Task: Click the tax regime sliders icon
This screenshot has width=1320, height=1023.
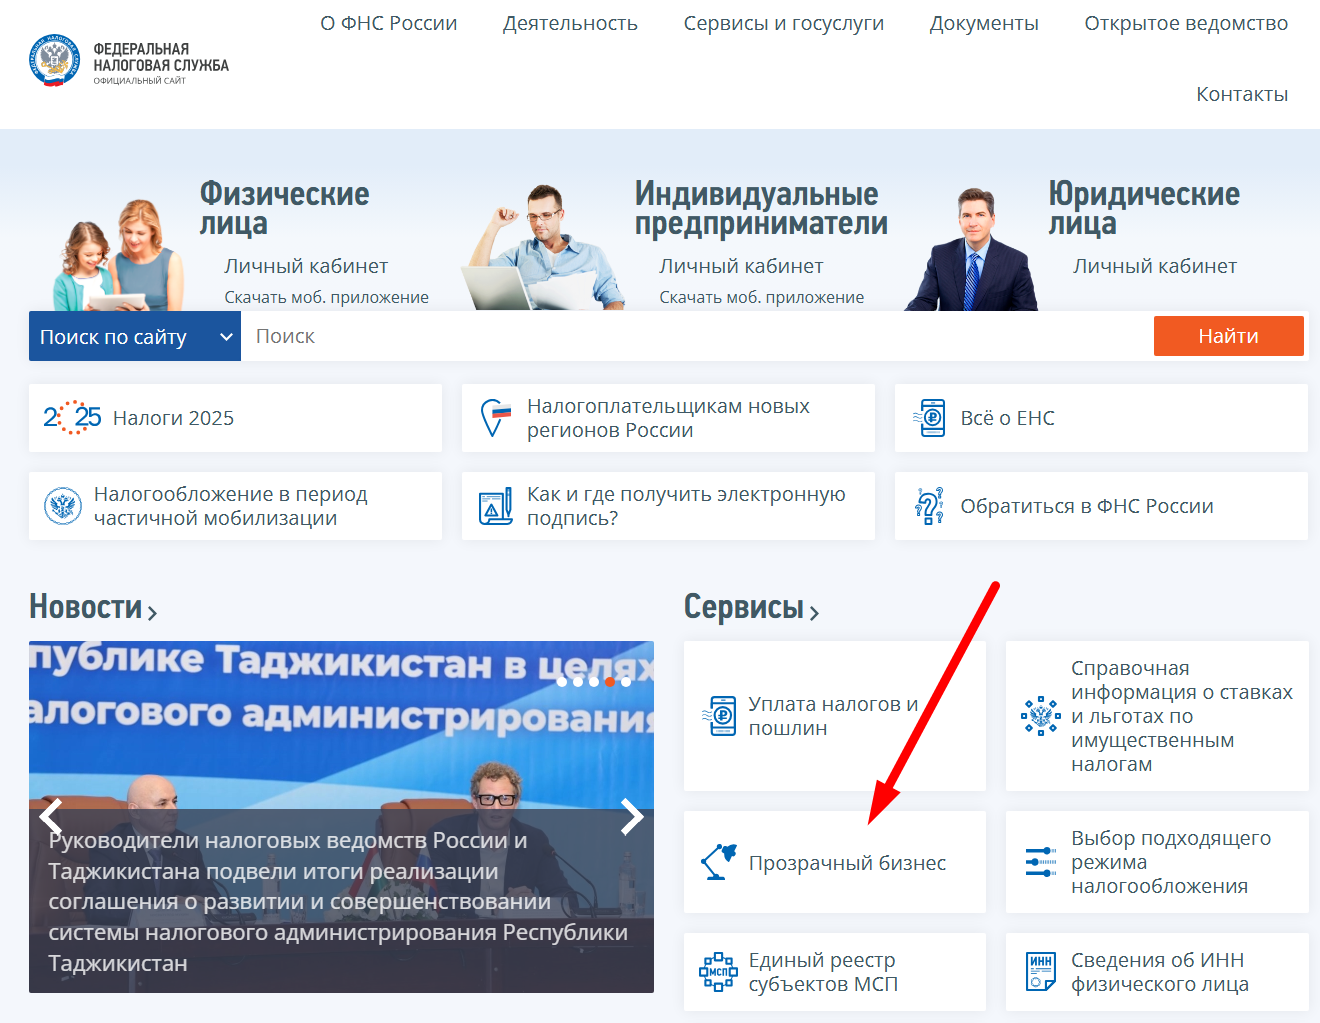Action: tap(1040, 862)
